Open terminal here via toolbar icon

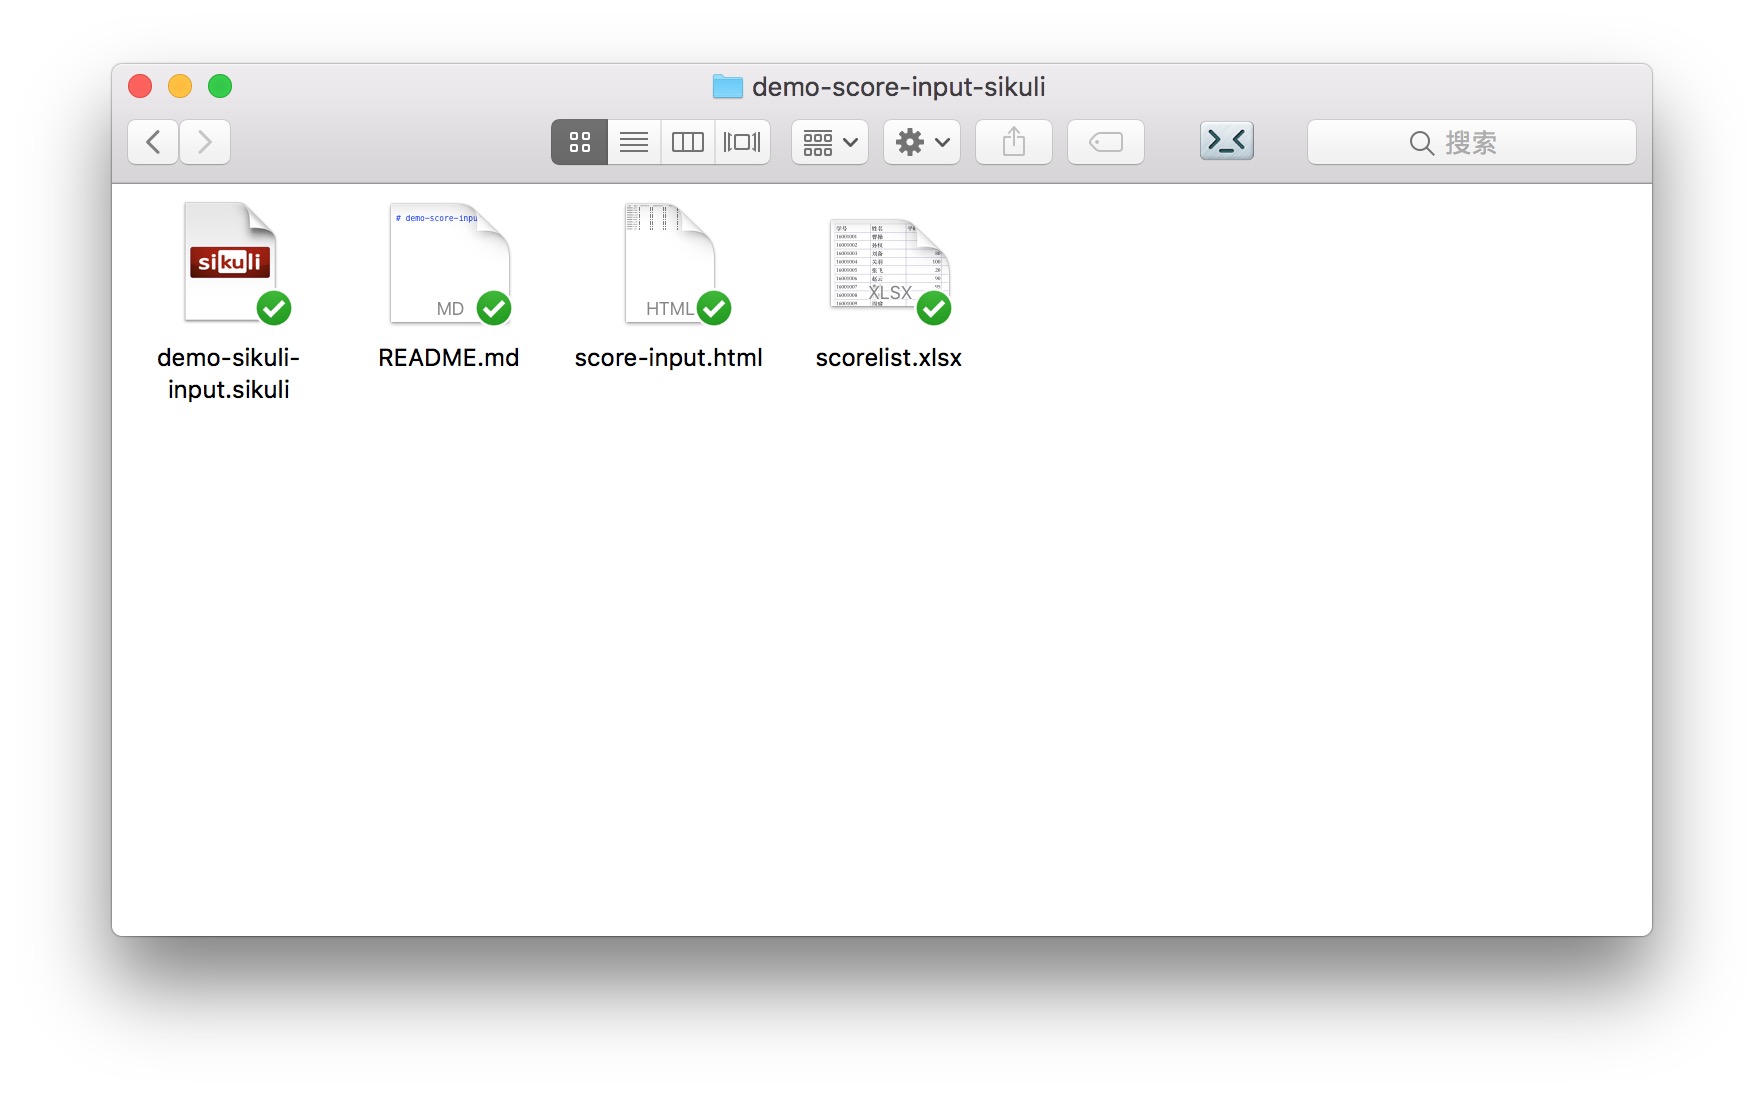[x=1227, y=141]
